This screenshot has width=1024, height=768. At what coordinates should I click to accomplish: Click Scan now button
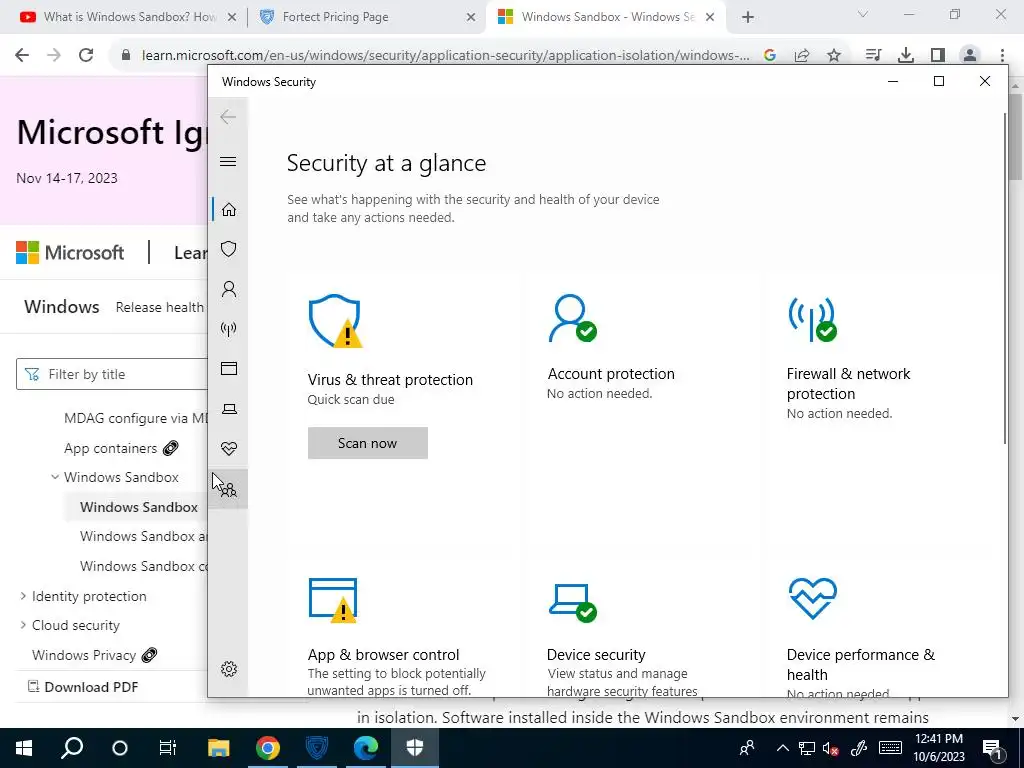[368, 443]
